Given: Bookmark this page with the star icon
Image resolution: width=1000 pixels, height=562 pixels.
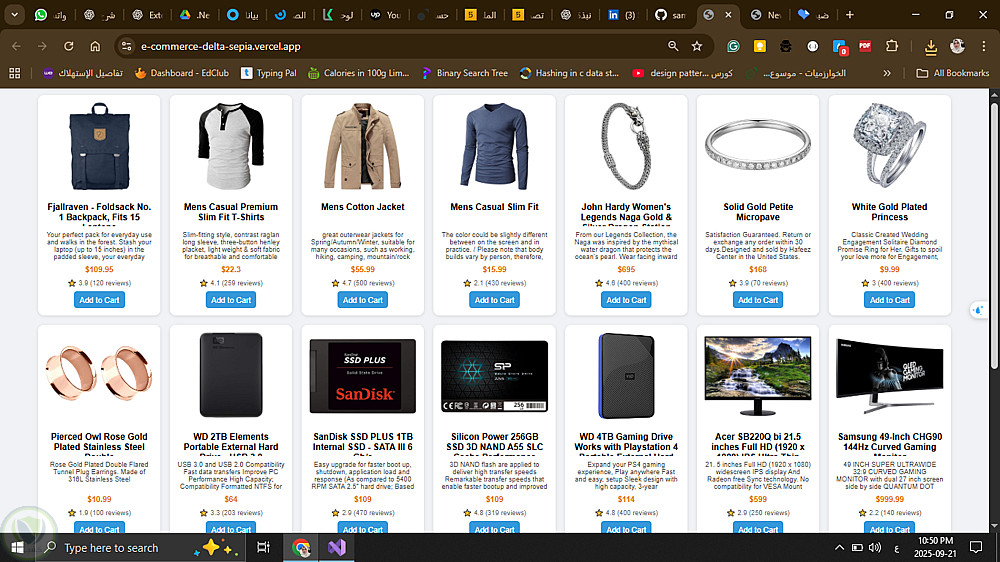Looking at the screenshot, I should (697, 46).
